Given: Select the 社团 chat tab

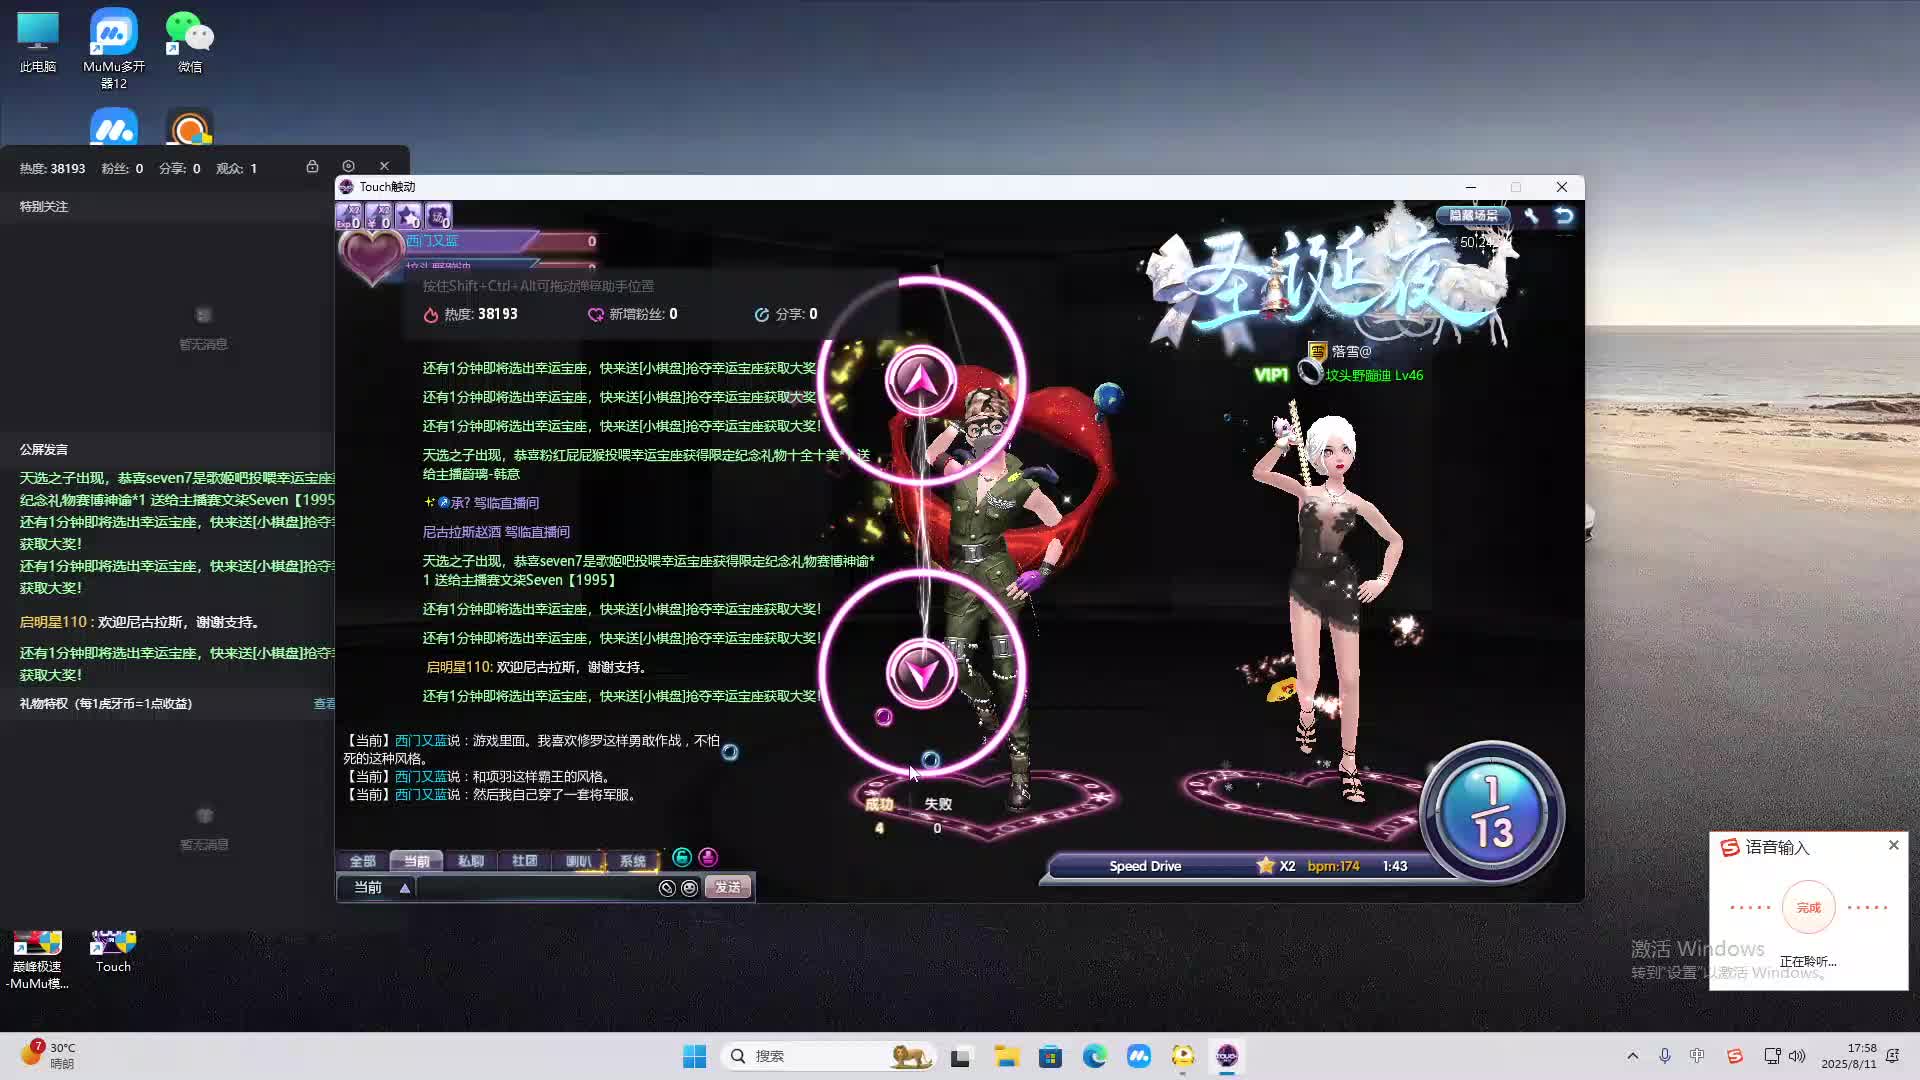Looking at the screenshot, I should click(524, 861).
